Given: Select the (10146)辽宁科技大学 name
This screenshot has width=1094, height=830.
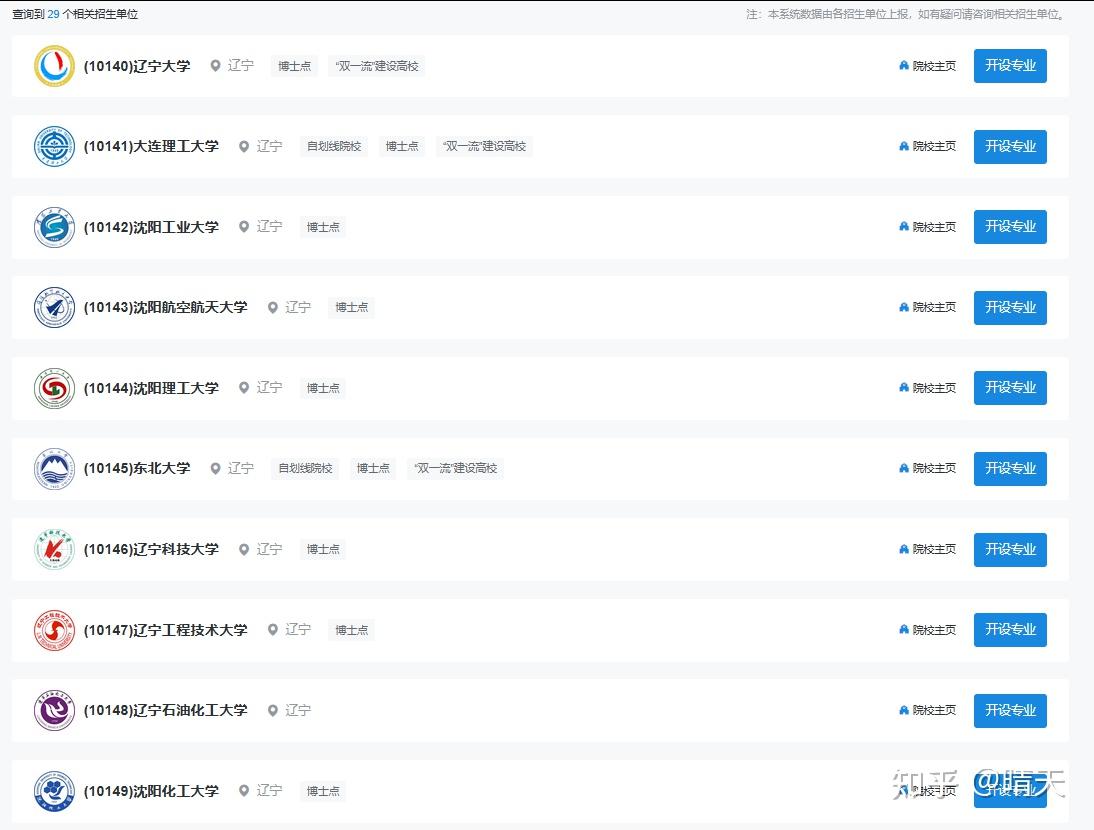Looking at the screenshot, I should pos(151,550).
